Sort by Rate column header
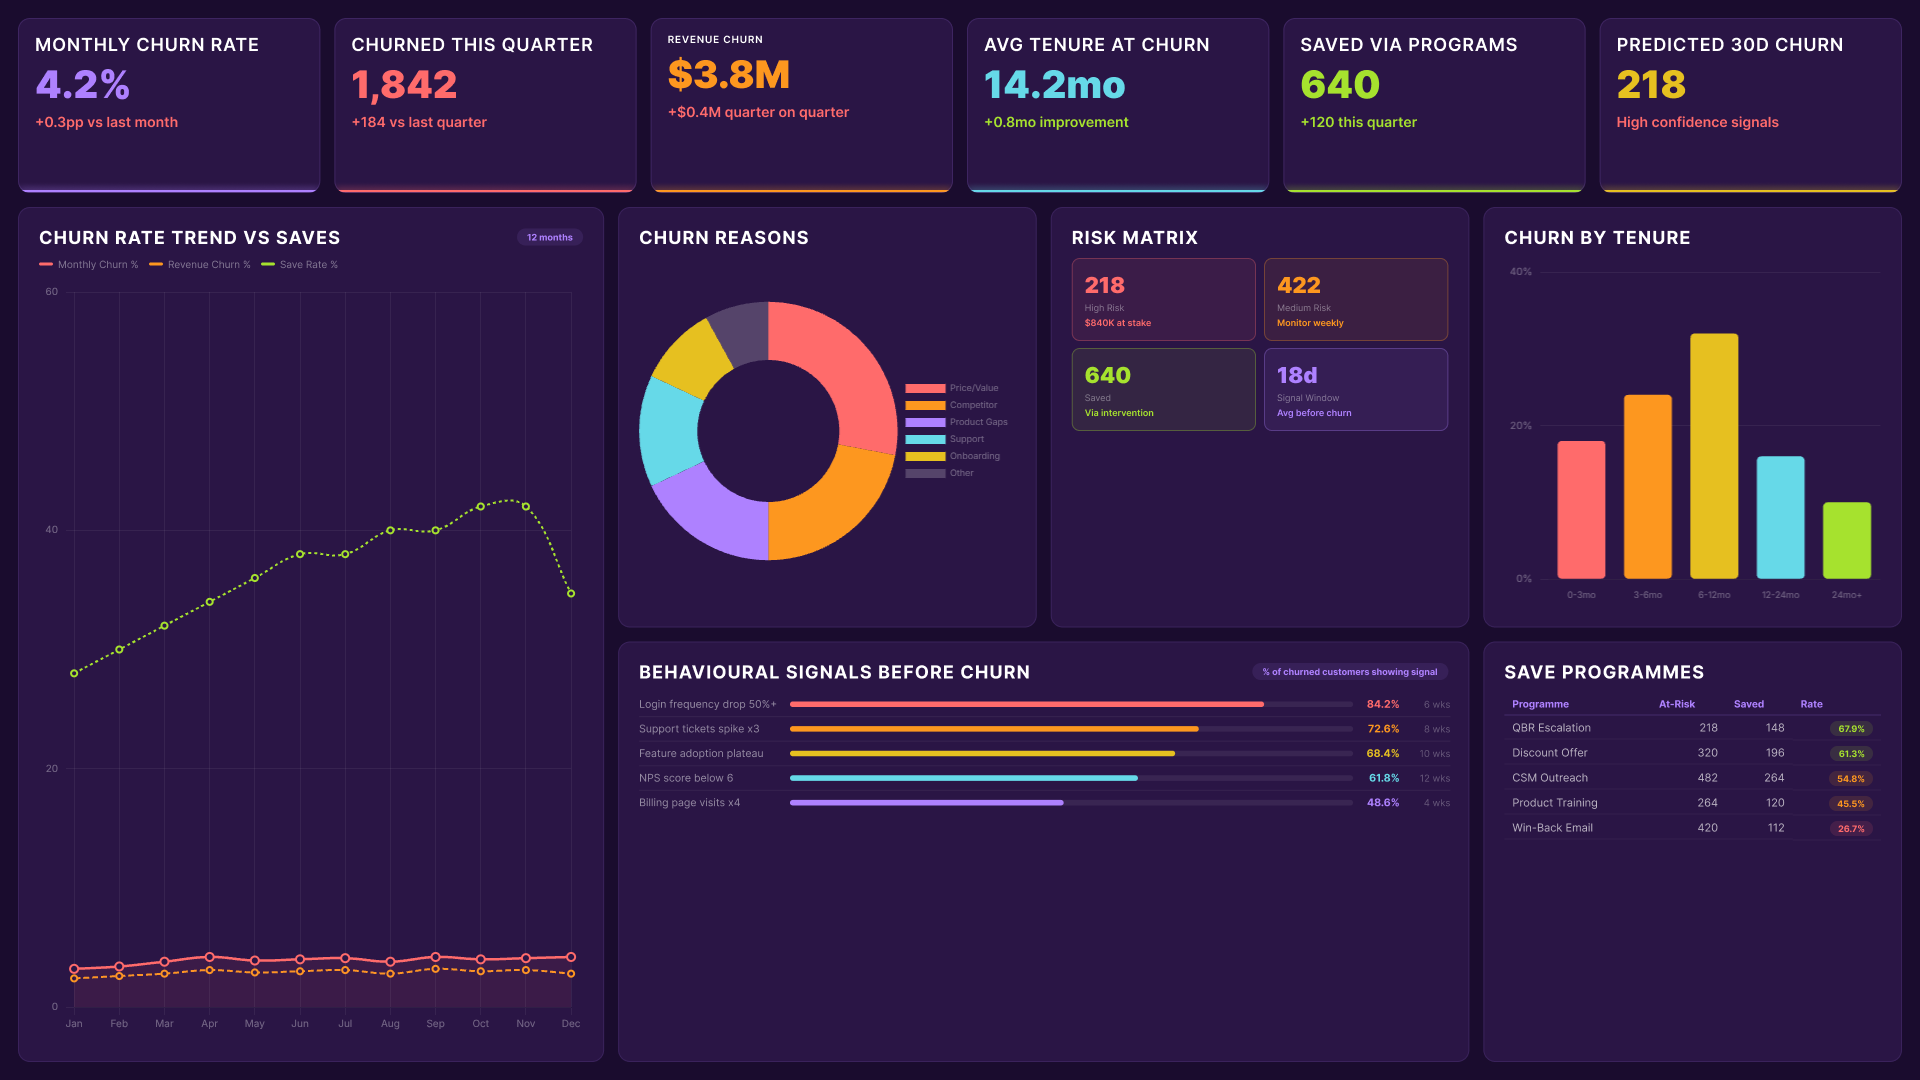The image size is (1920, 1080). [1811, 704]
